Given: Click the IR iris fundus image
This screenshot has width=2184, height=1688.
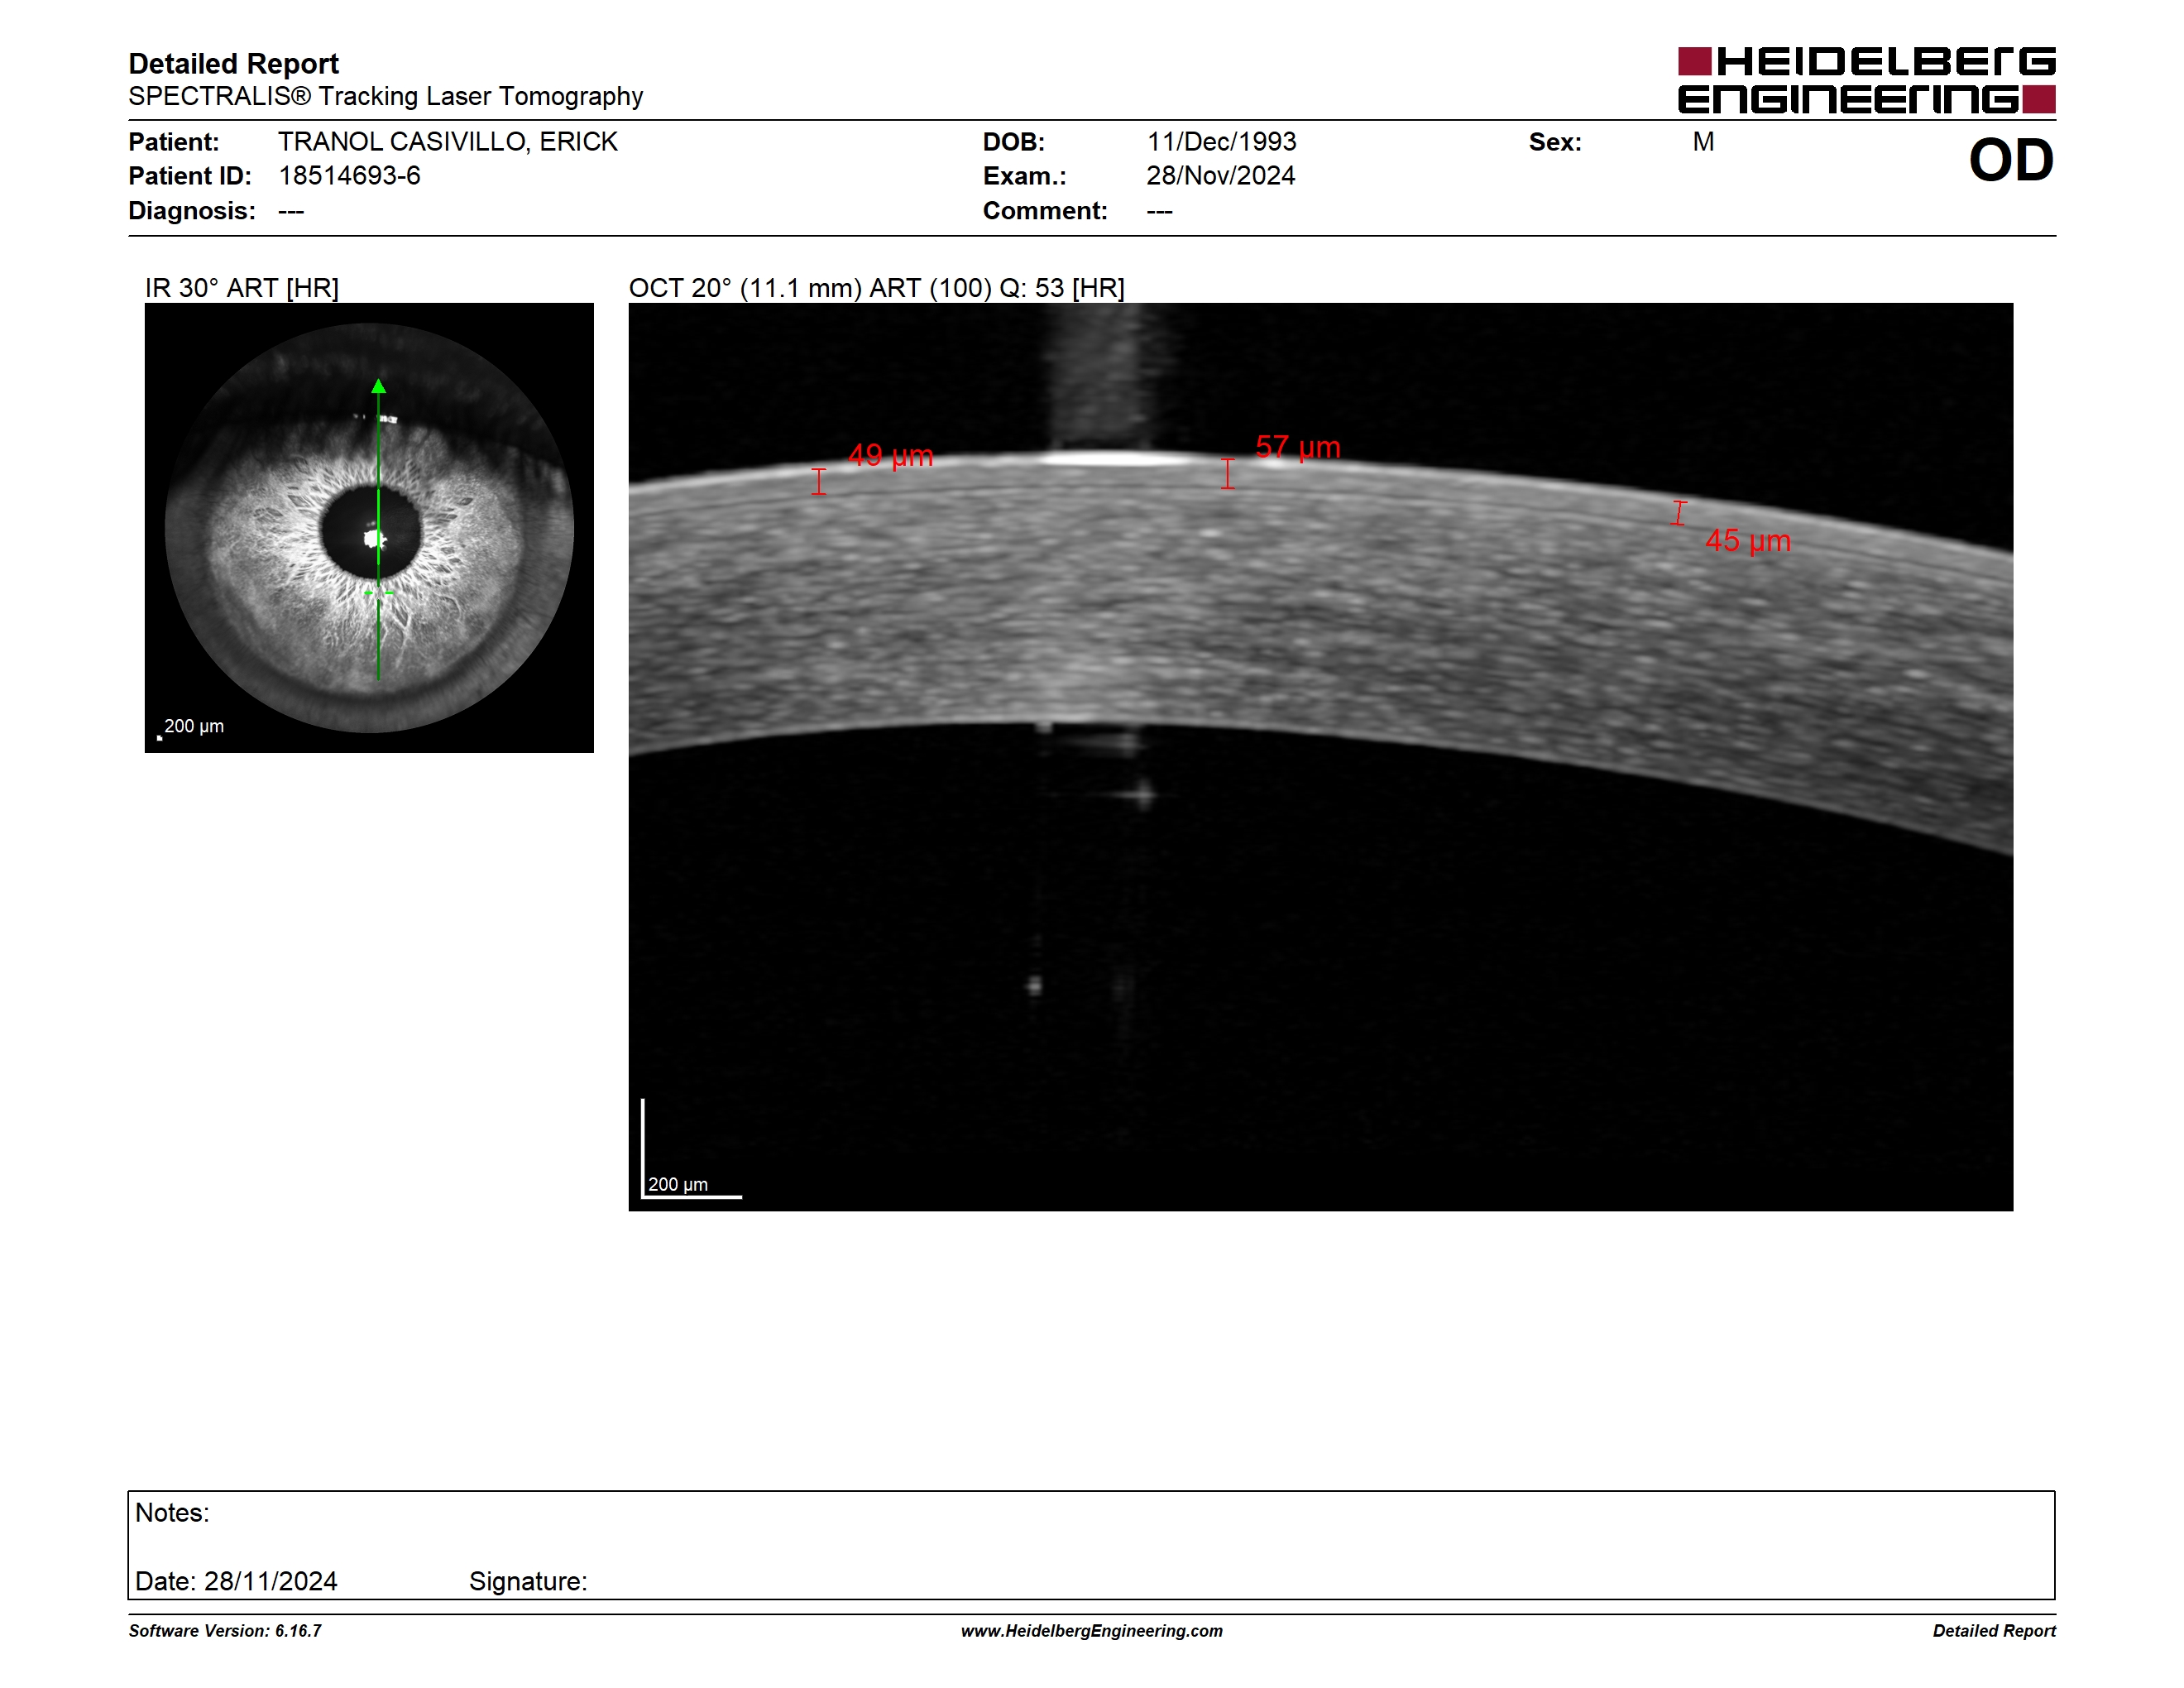Looking at the screenshot, I should pyautogui.click(x=369, y=528).
